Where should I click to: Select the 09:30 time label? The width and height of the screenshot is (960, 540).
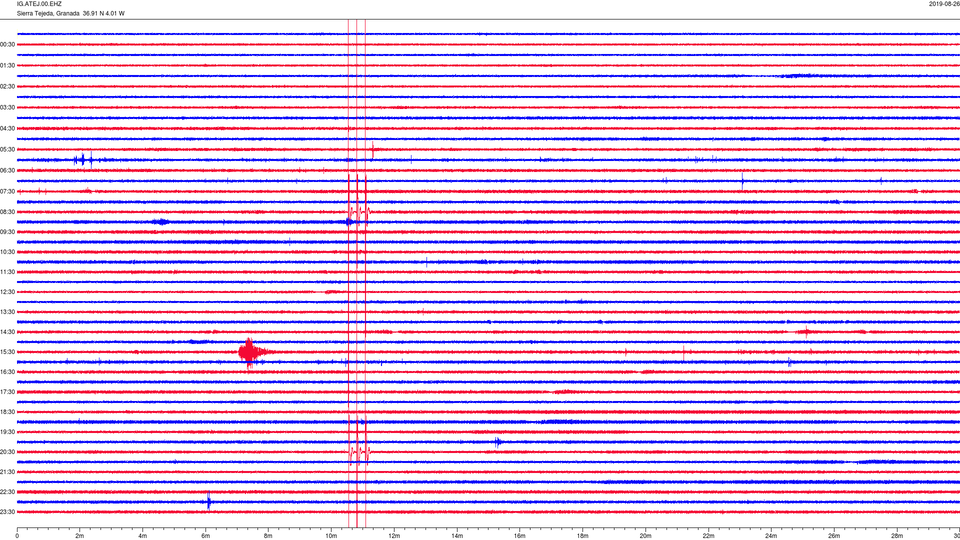point(7,232)
